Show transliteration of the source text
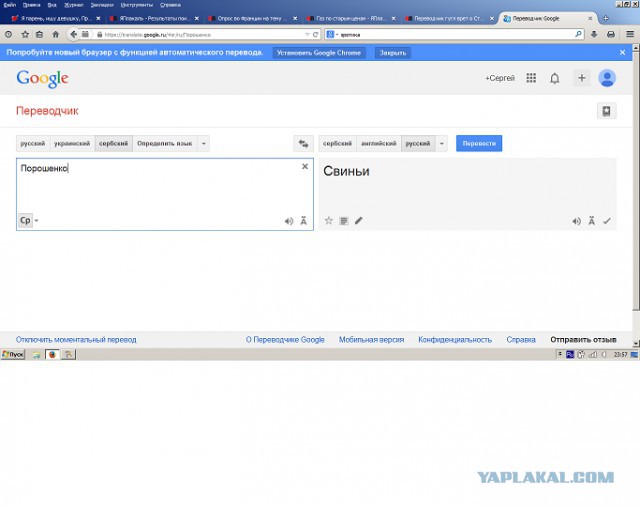Viewport: 640px width, 507px height. tap(303, 221)
